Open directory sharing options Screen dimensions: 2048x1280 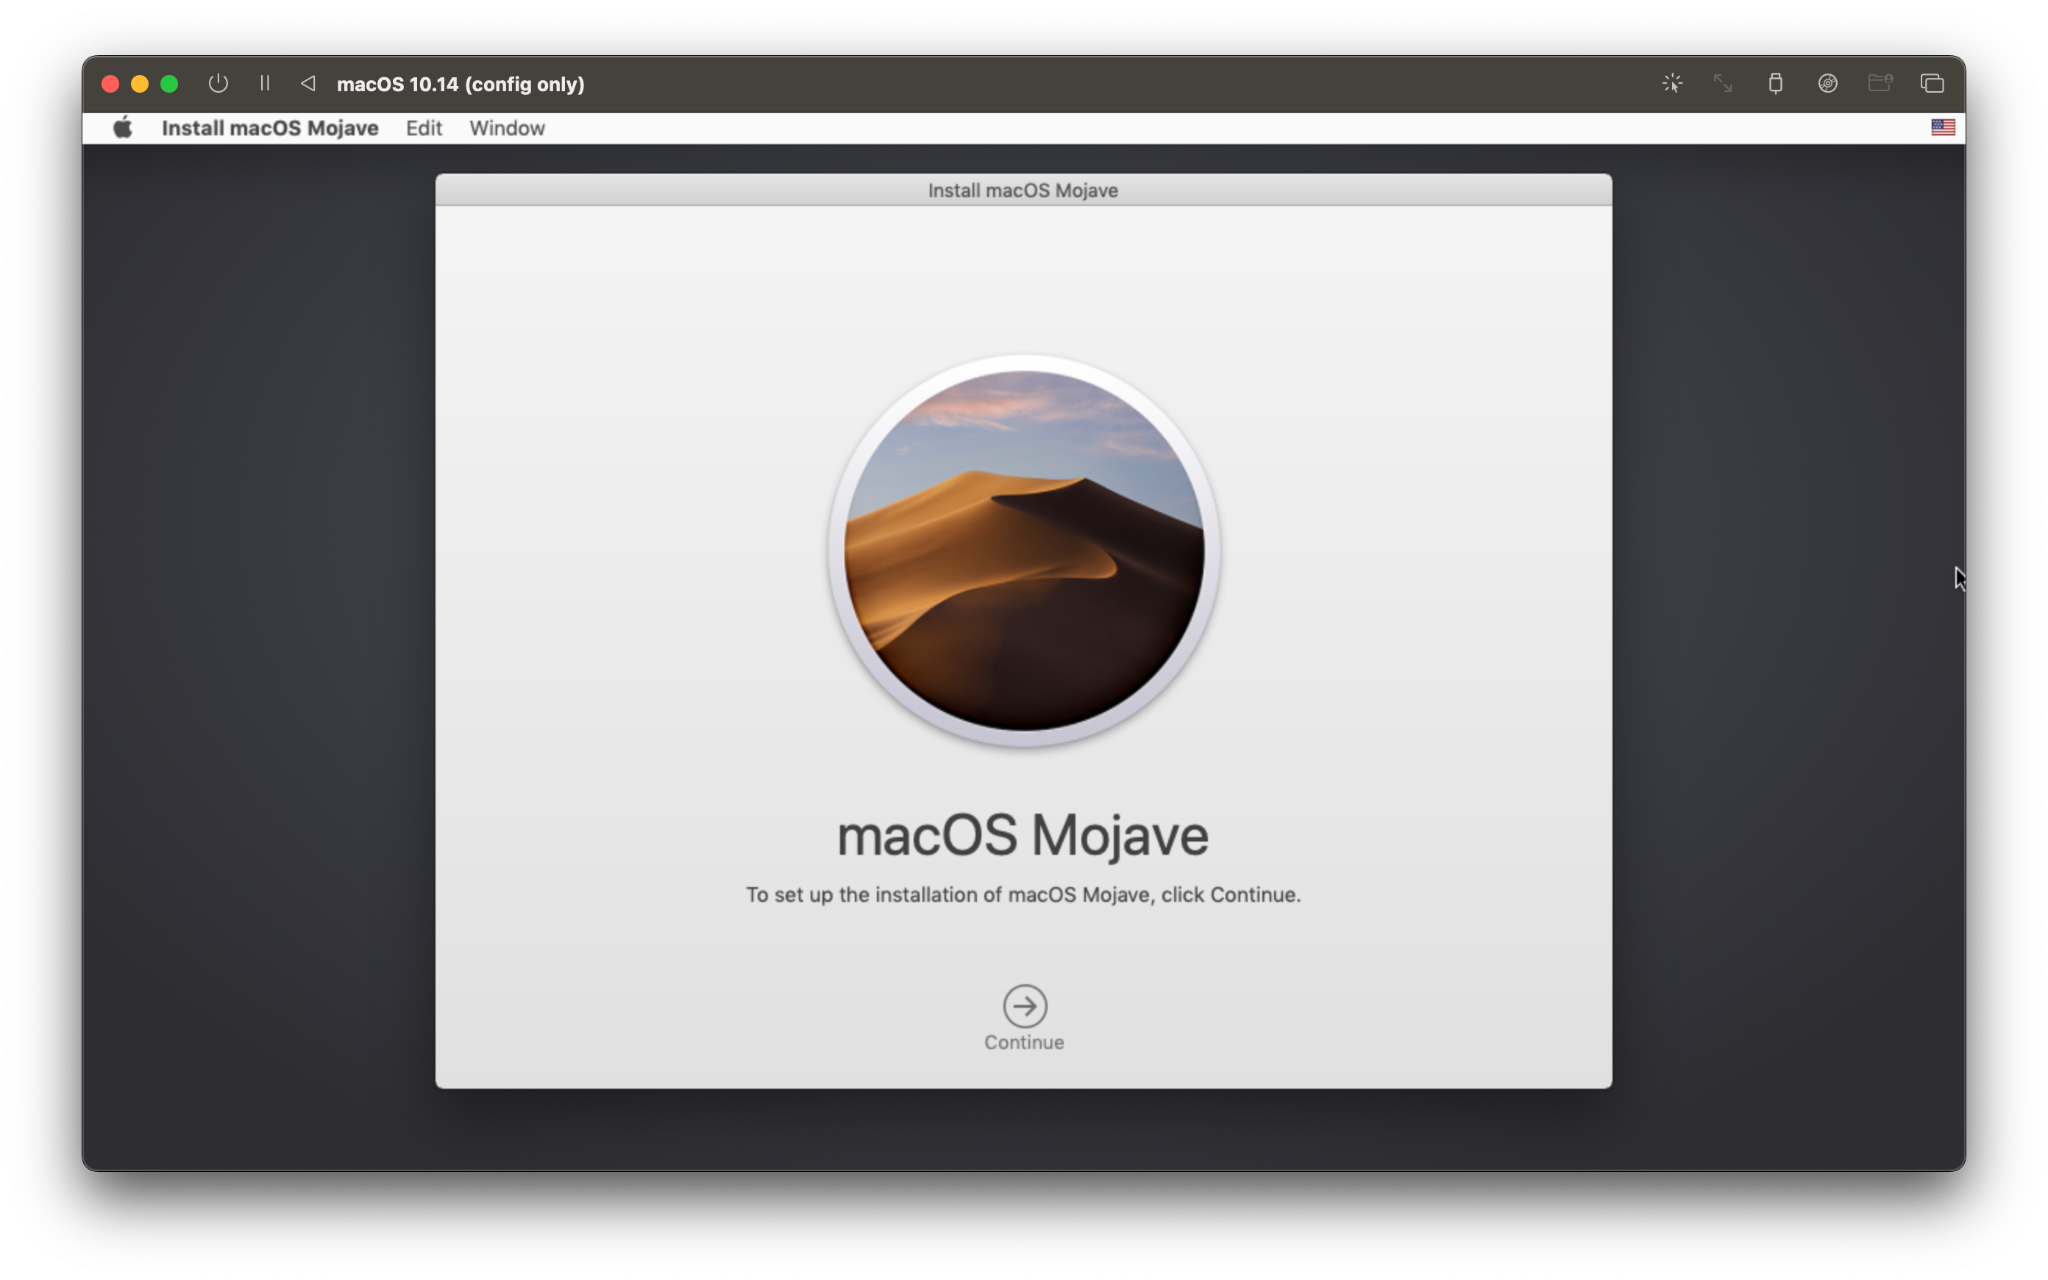[x=1881, y=83]
